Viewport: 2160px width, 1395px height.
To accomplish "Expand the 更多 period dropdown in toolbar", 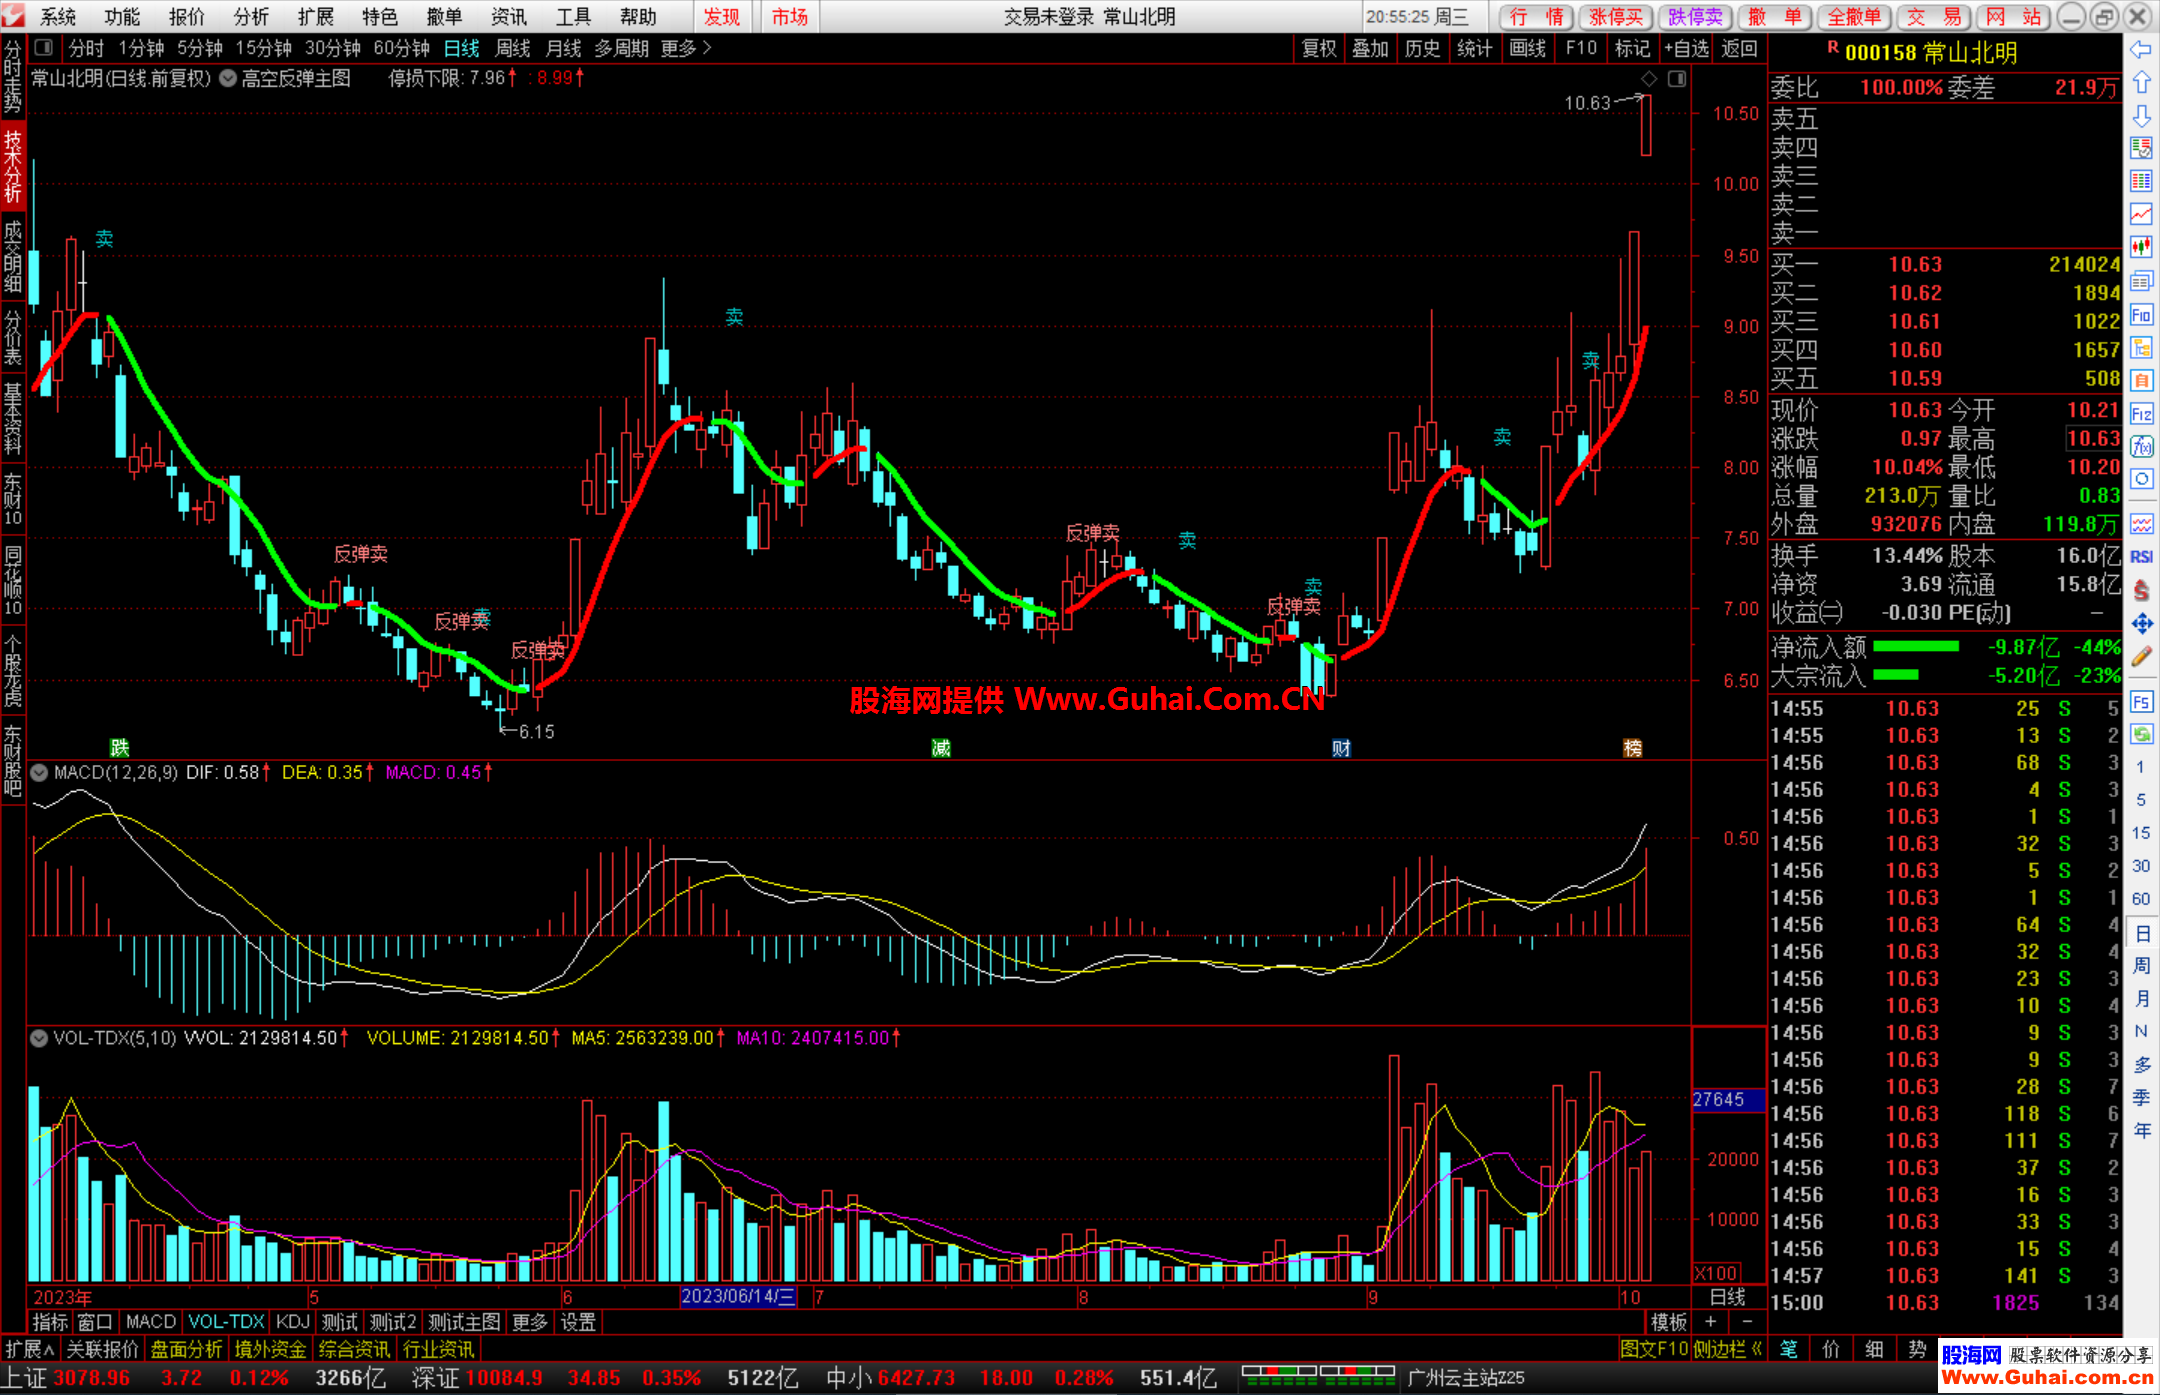I will pyautogui.click(x=686, y=48).
